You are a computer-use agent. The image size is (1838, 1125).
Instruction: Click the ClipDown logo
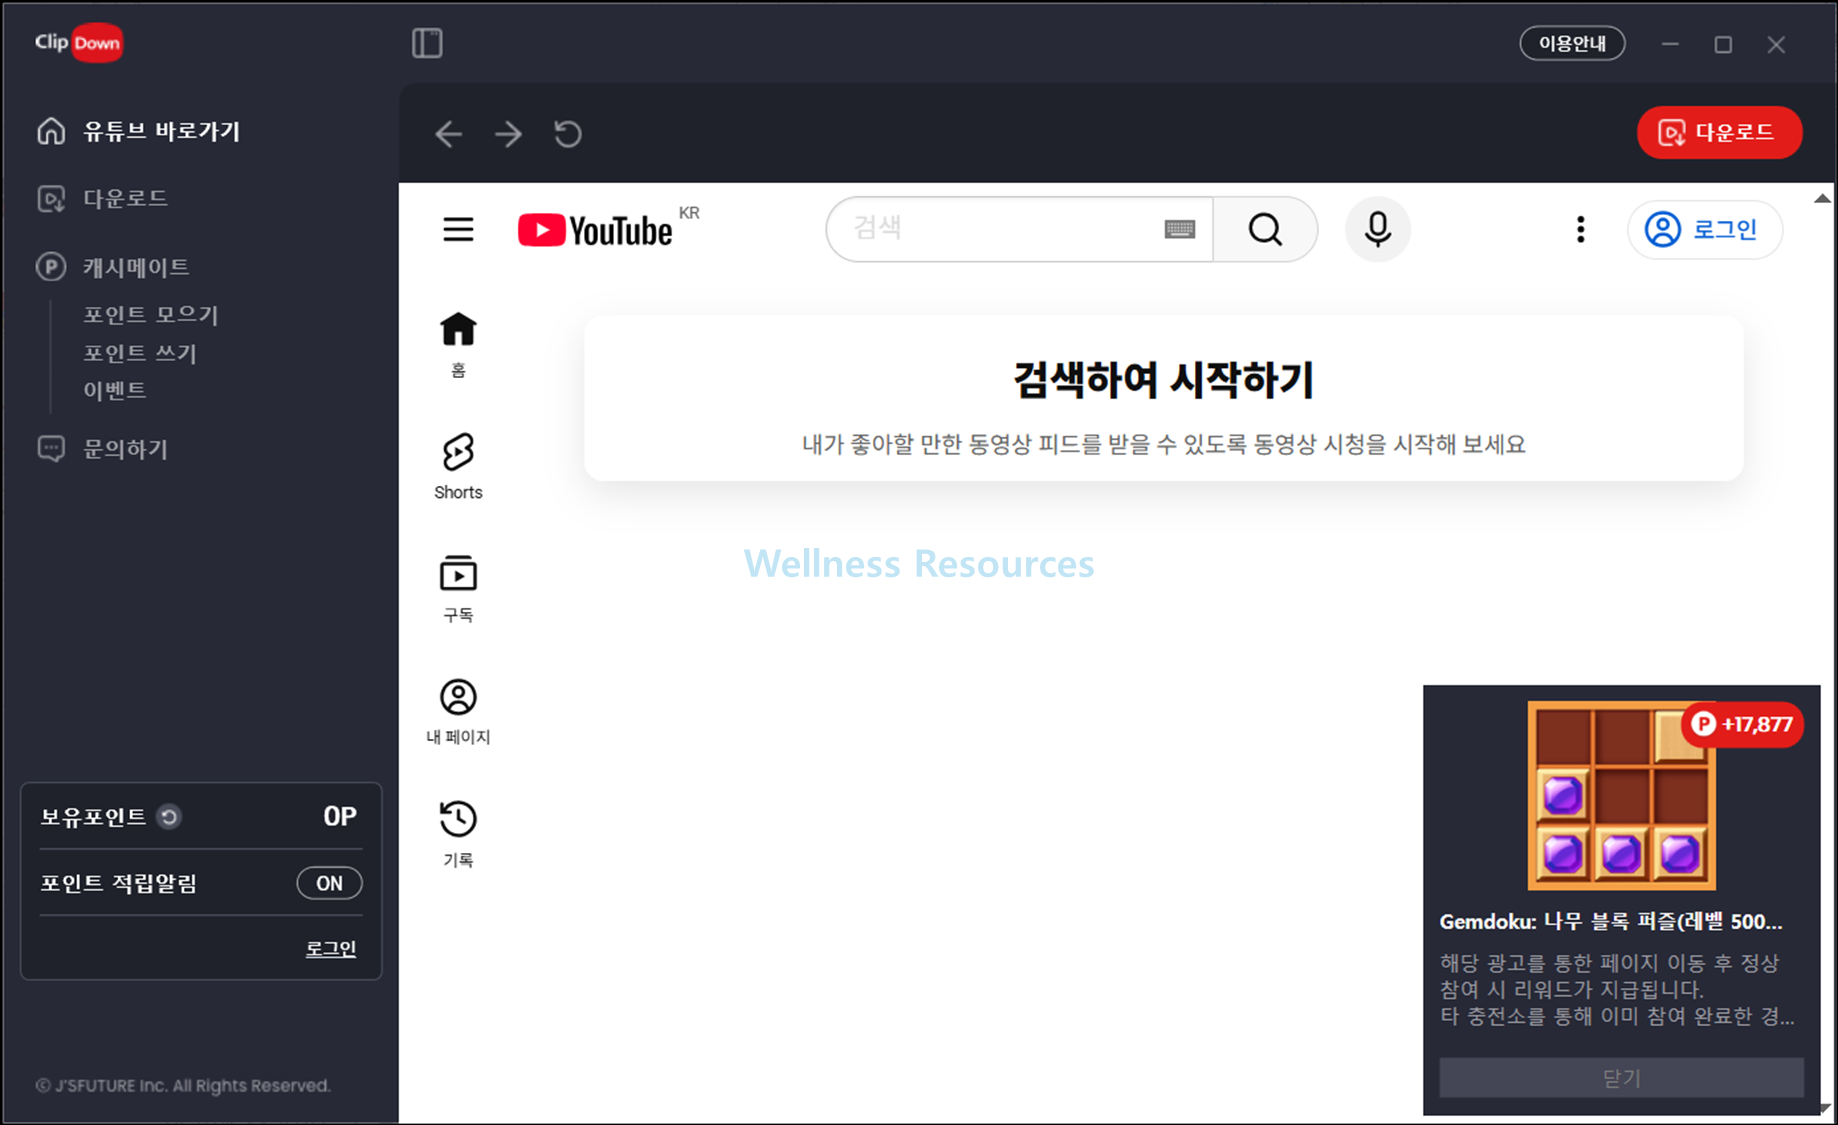click(78, 43)
